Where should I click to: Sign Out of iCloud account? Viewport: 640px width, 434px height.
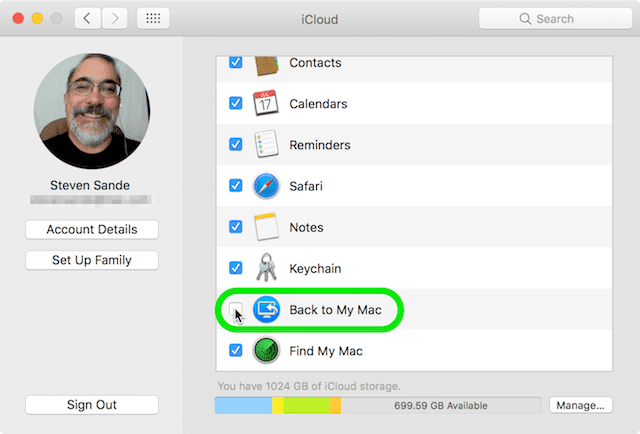[x=91, y=405]
